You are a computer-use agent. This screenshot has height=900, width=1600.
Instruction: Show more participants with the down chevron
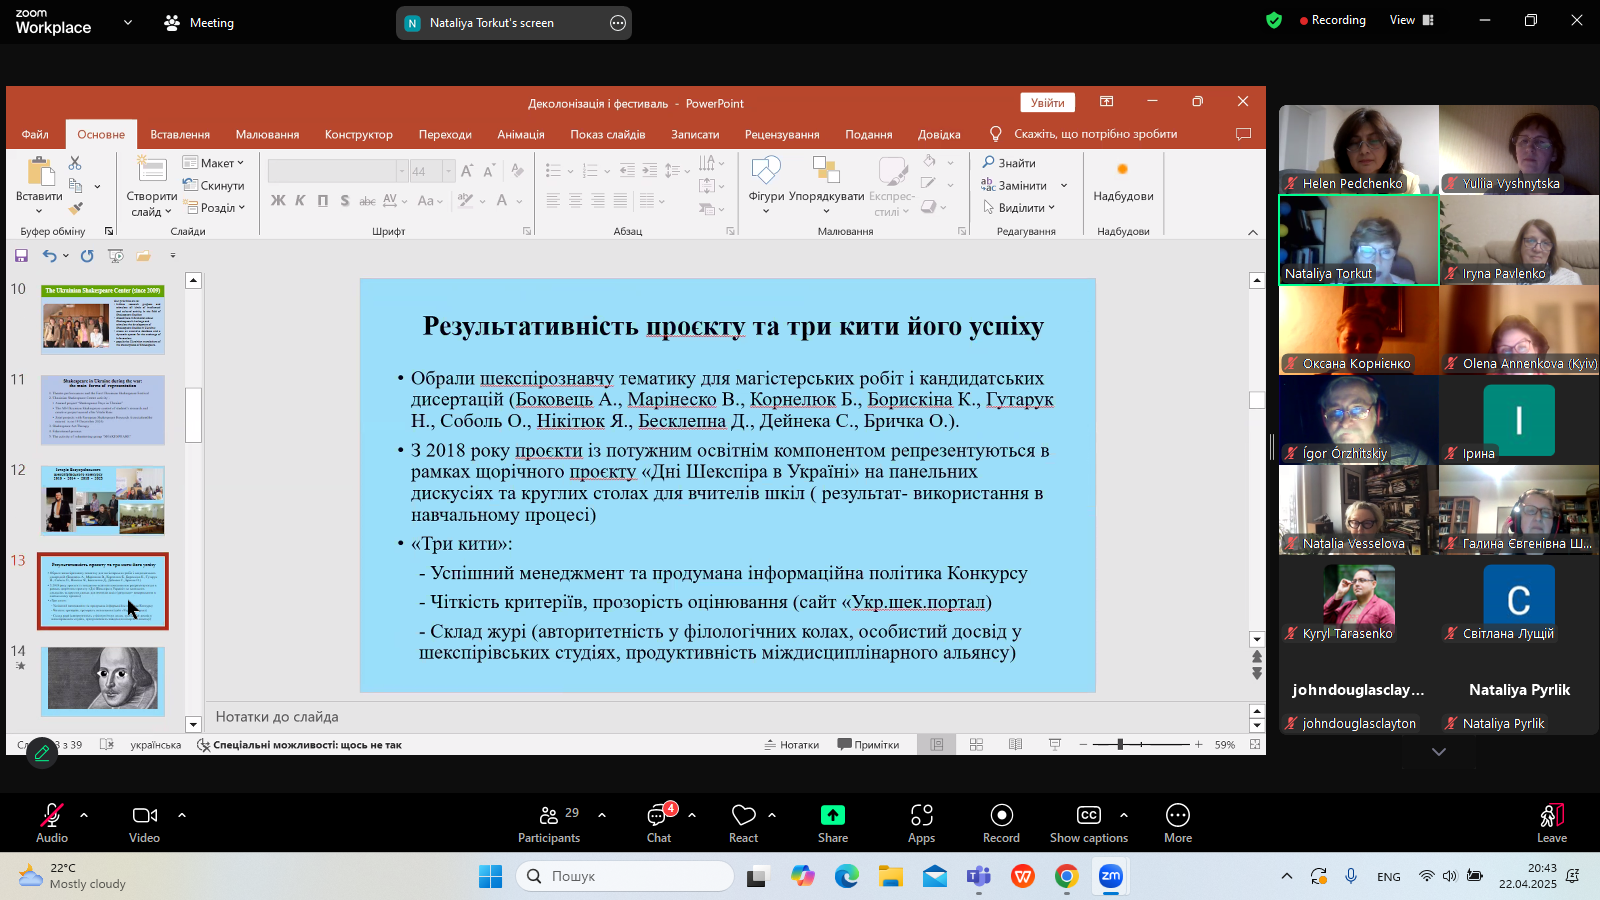click(x=1439, y=752)
